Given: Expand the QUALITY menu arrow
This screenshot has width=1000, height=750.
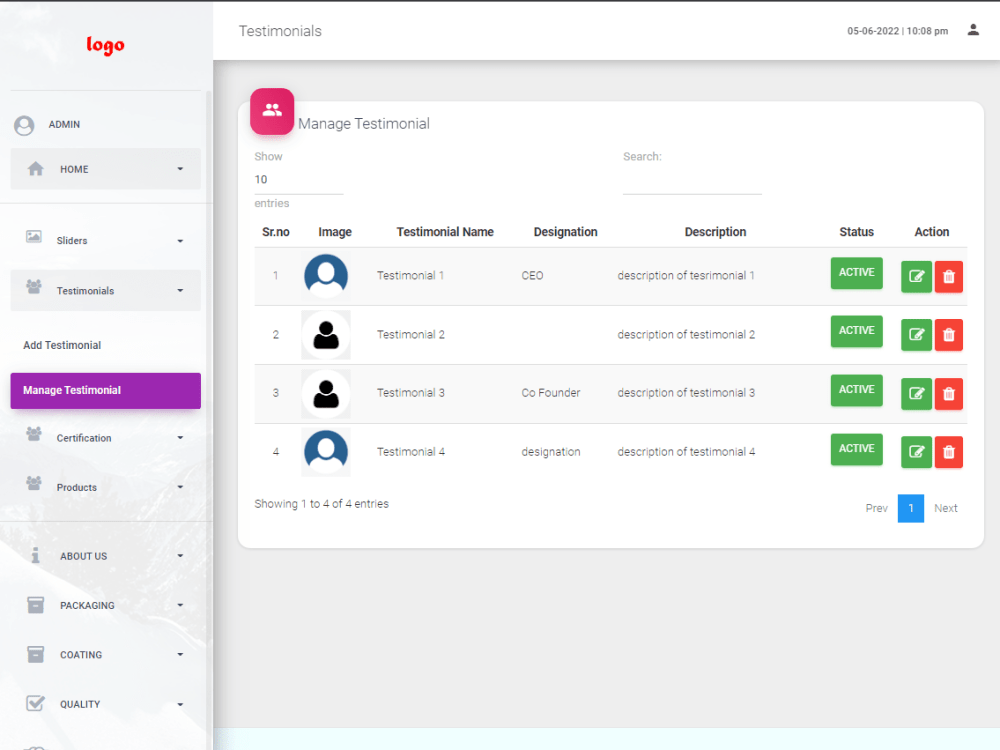Looking at the screenshot, I should tap(180, 705).
